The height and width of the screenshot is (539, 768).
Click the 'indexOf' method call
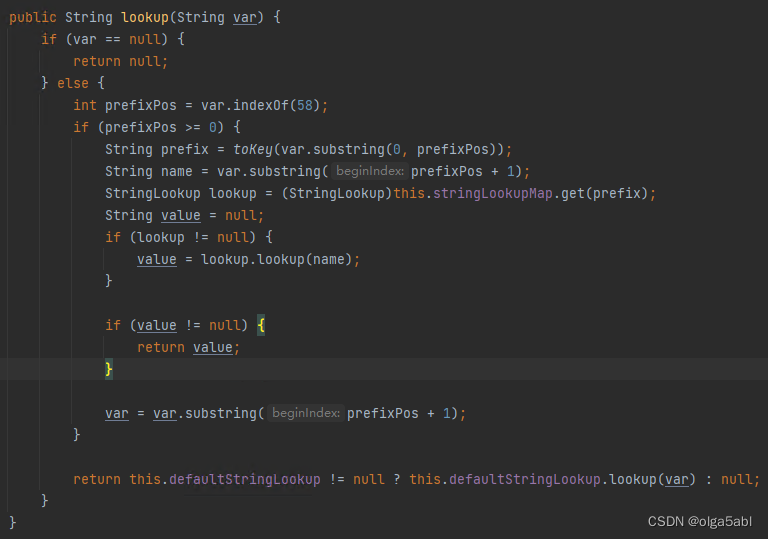coord(261,105)
